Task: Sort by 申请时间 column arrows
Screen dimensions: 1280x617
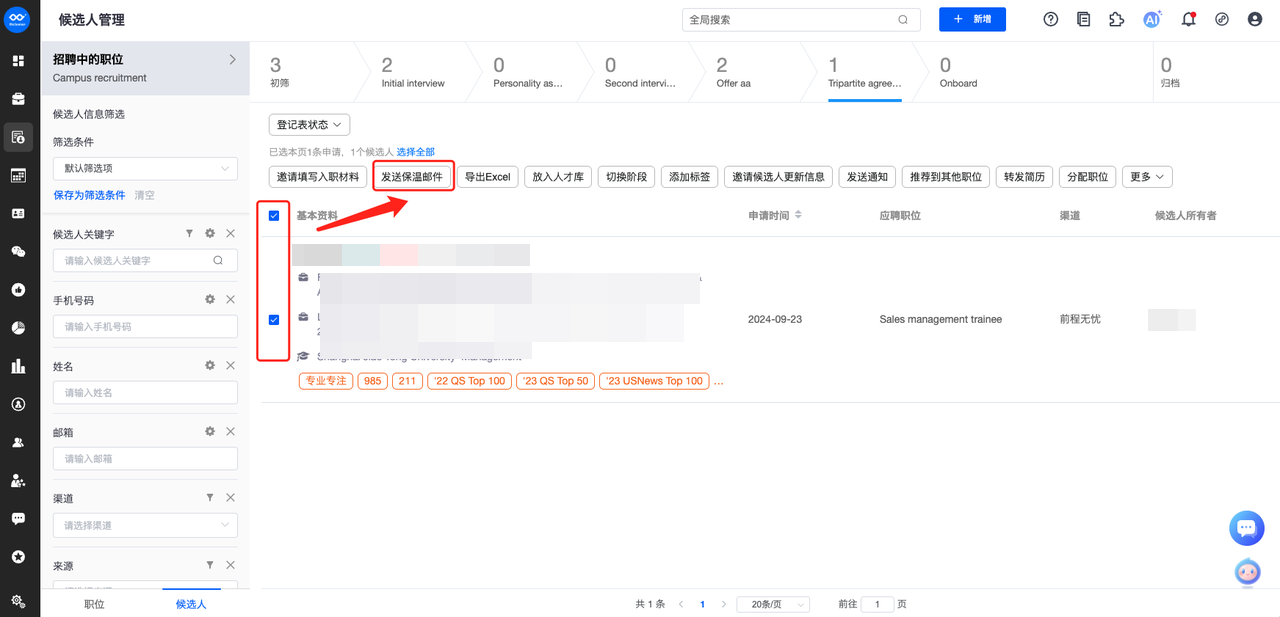Action: click(798, 215)
